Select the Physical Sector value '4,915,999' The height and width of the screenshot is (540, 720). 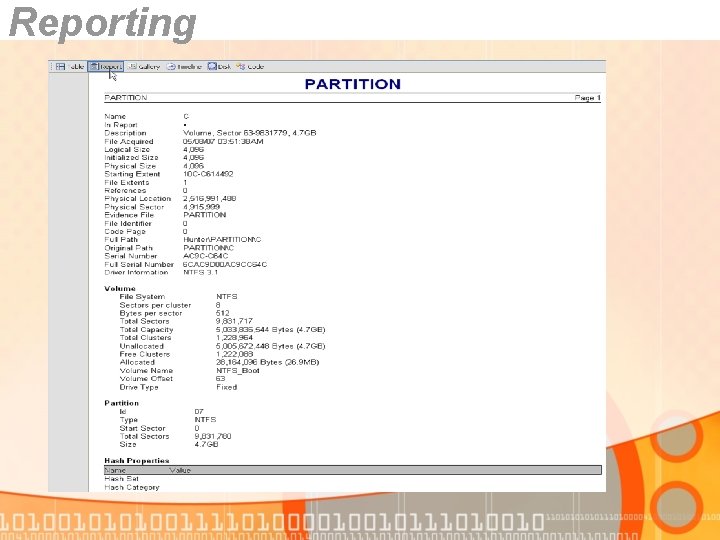(201, 207)
